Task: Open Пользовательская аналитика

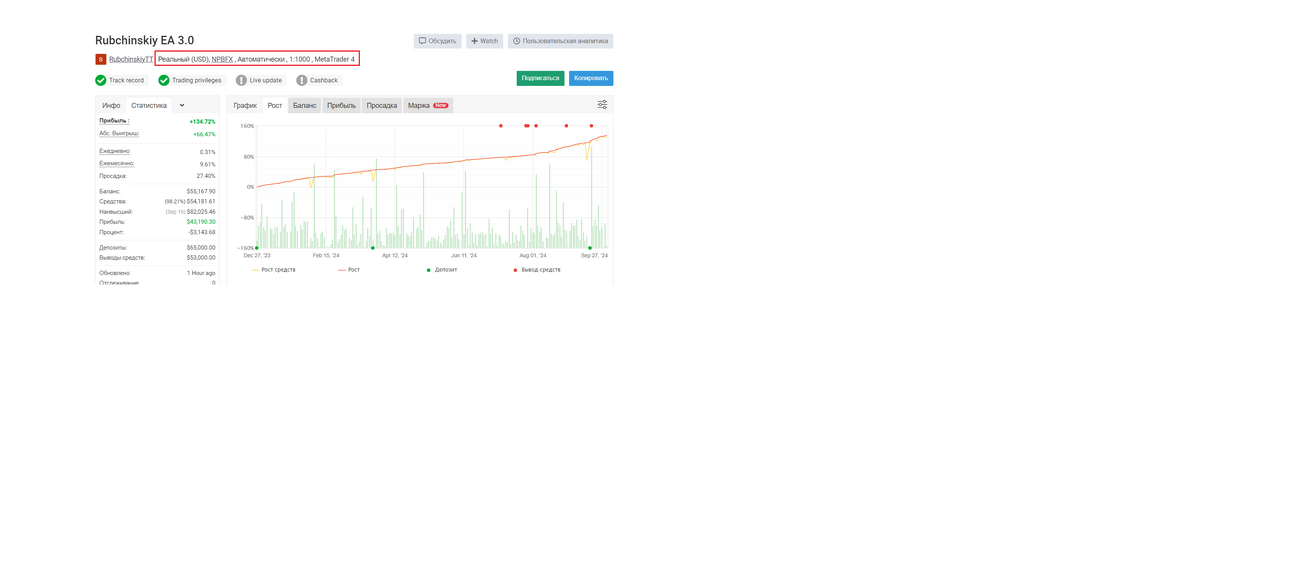Action: pos(560,41)
